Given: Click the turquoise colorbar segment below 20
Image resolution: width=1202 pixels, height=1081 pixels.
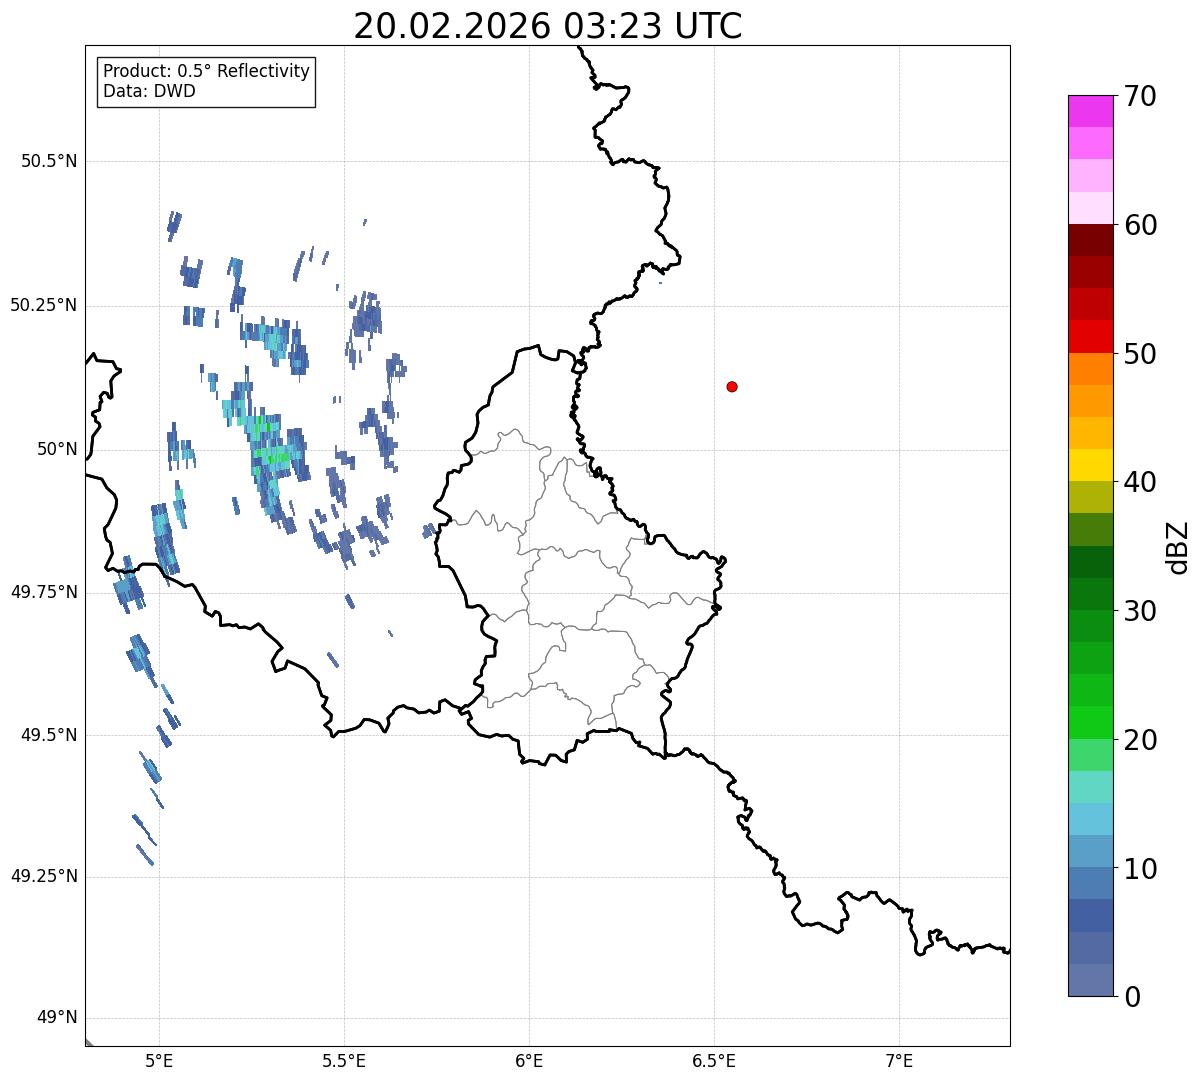Looking at the screenshot, I should [1090, 787].
